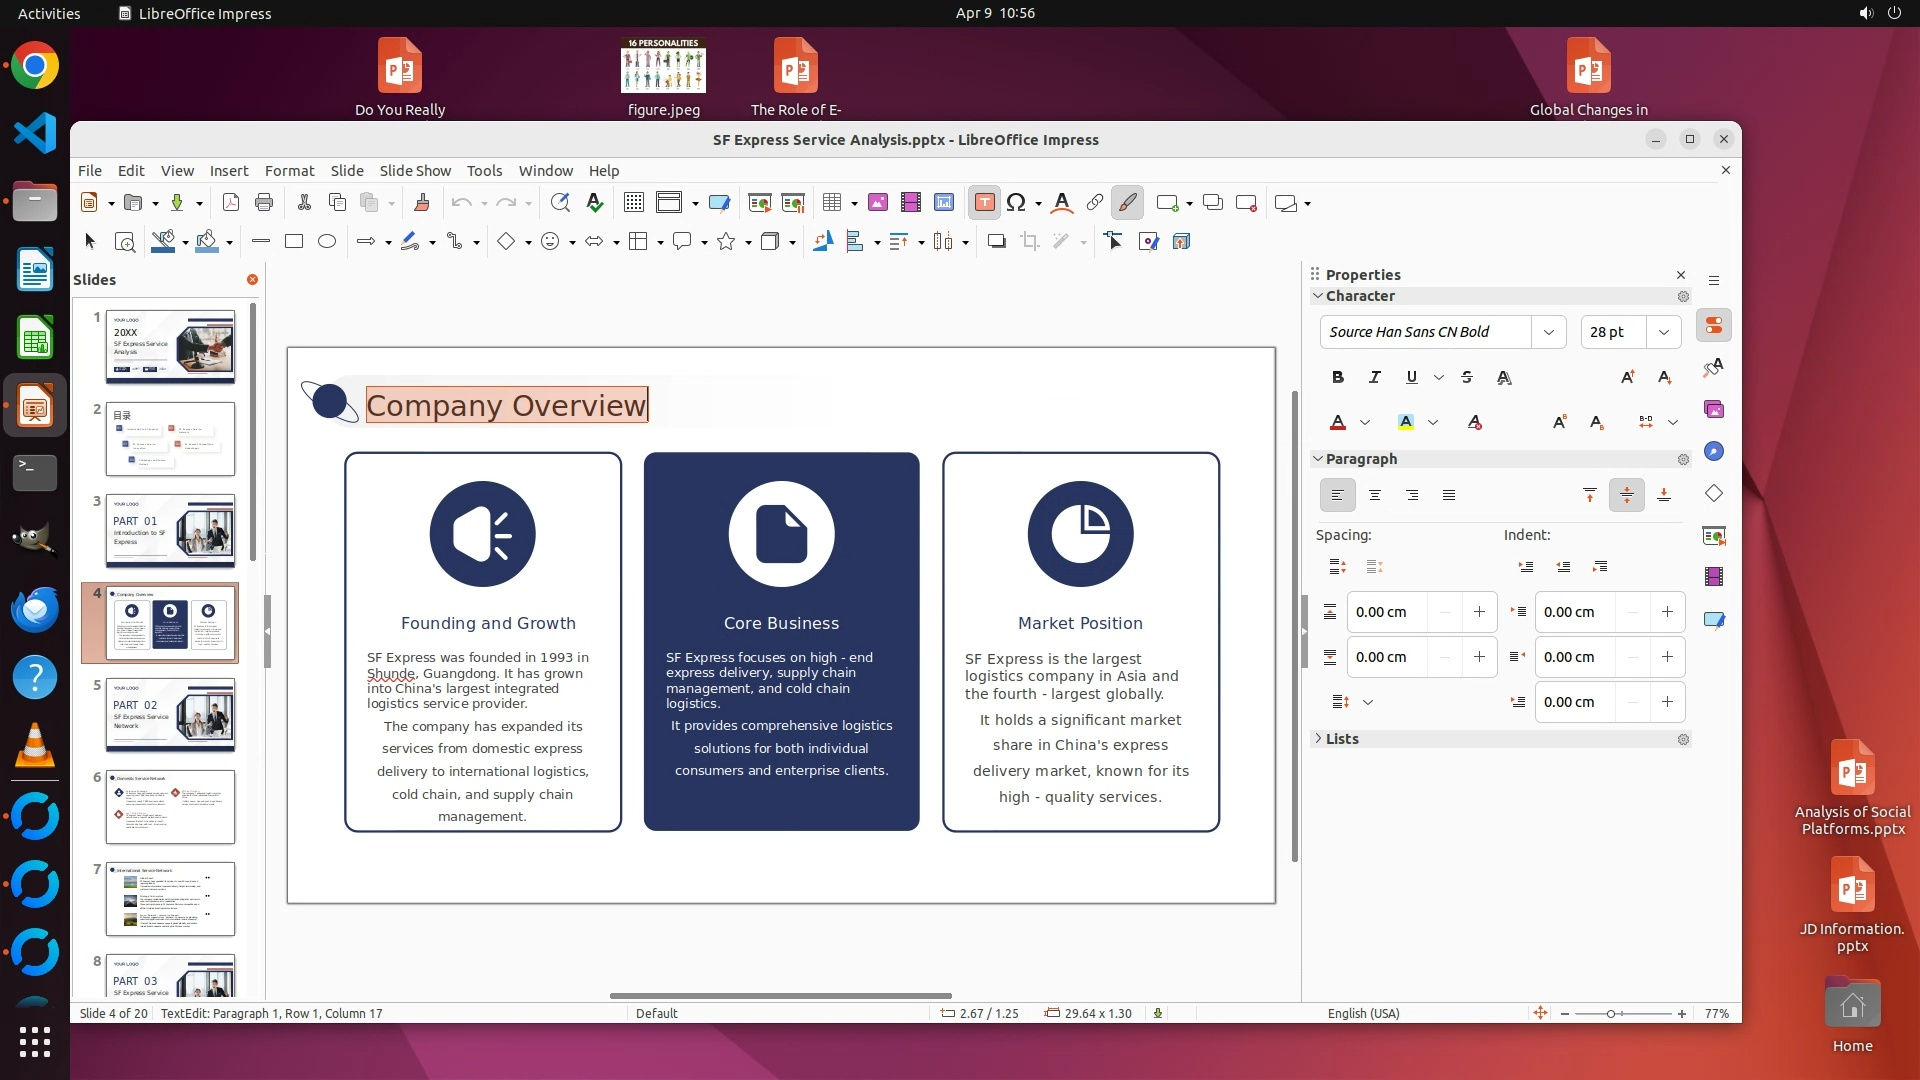Open the Slide Show menu
This screenshot has height=1080, width=1920.
(415, 171)
